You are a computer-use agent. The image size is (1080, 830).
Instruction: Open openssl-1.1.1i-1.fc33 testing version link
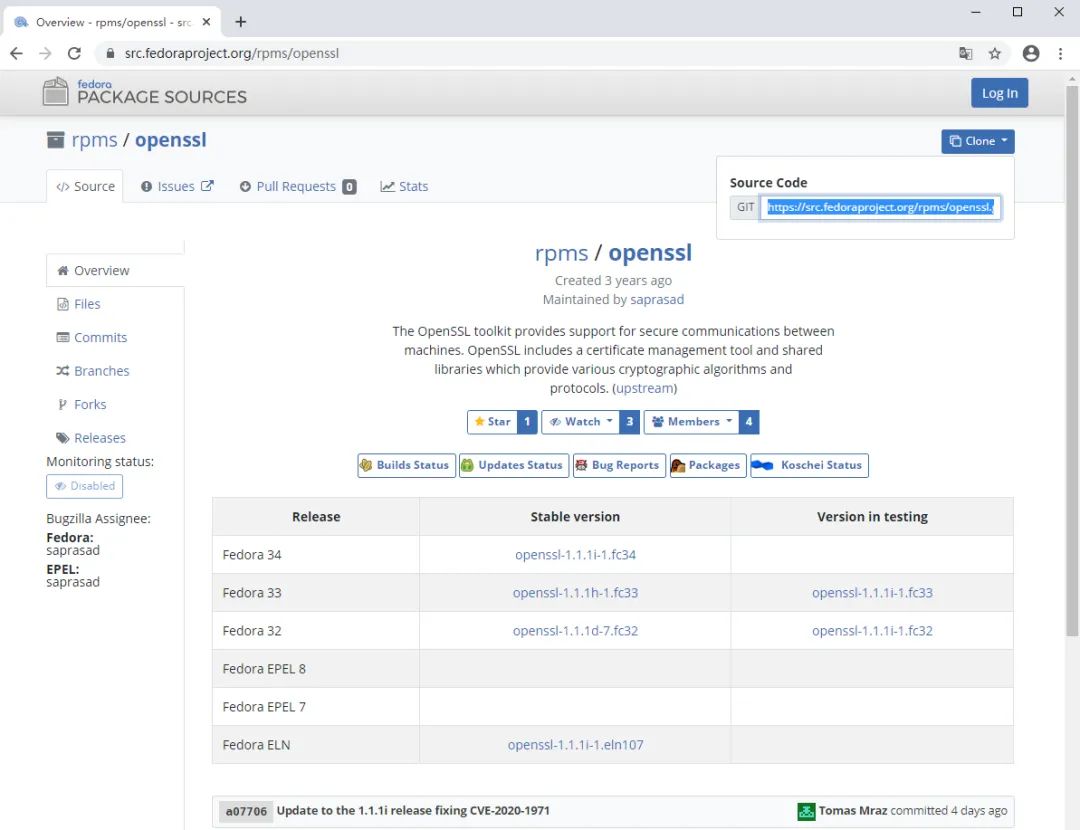(872, 592)
